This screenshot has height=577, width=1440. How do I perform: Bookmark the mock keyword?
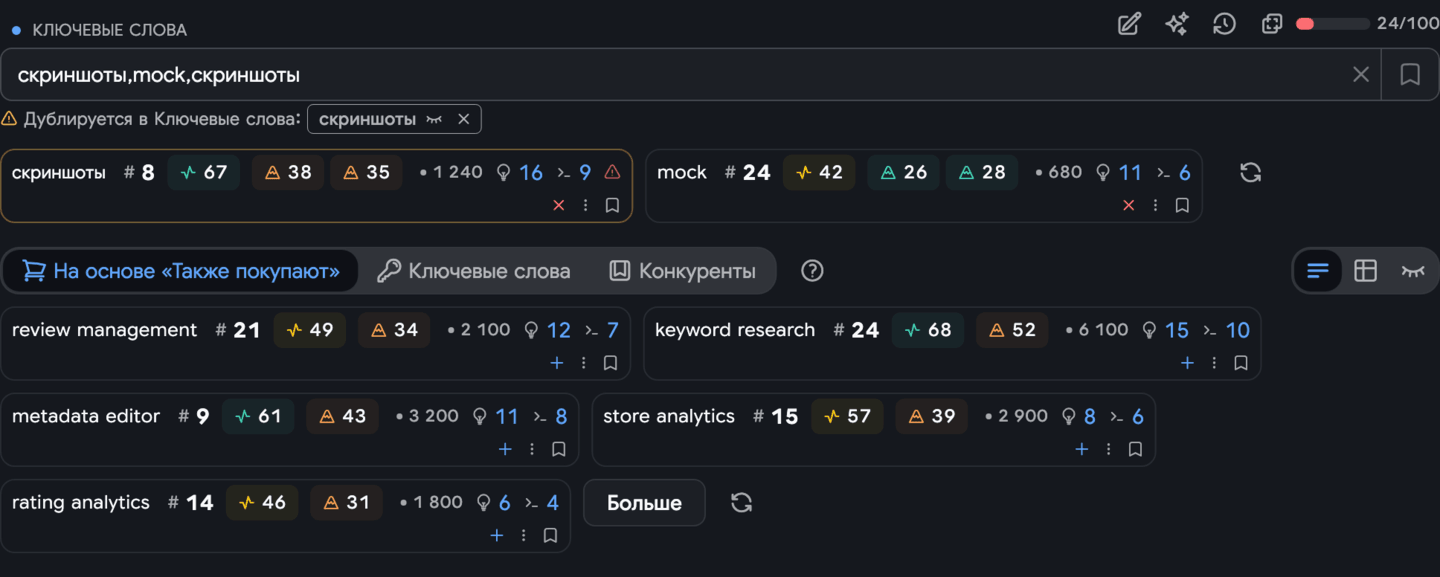(1182, 205)
